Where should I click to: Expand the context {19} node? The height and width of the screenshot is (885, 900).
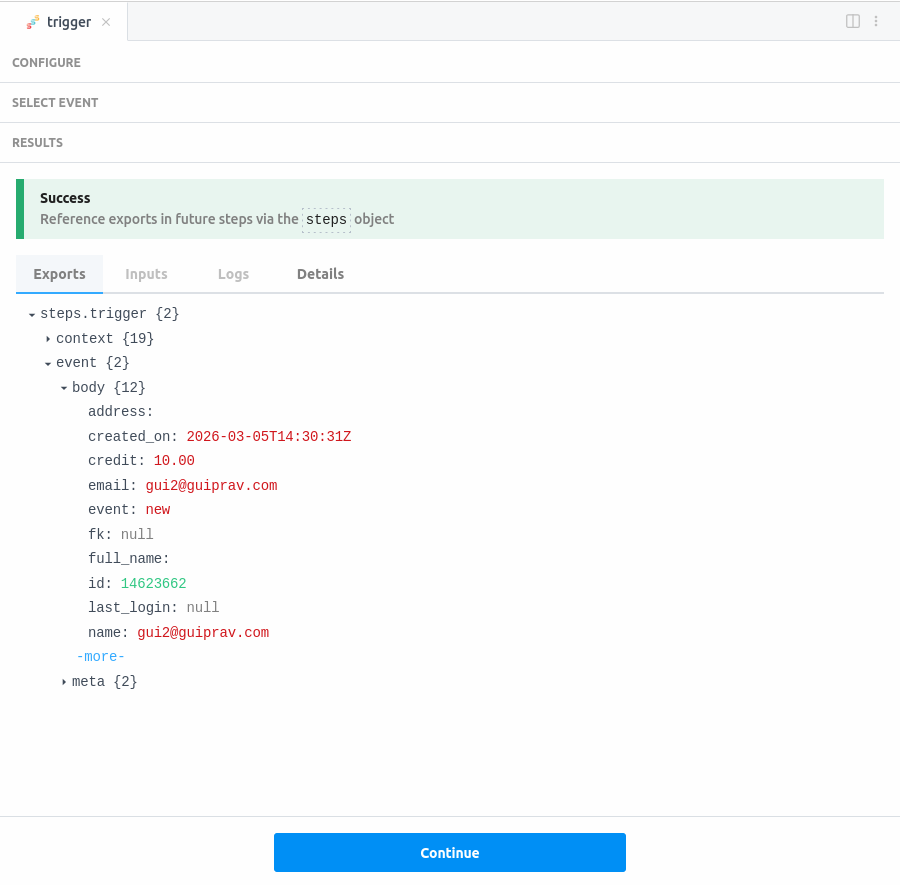pyautogui.click(x=48, y=339)
